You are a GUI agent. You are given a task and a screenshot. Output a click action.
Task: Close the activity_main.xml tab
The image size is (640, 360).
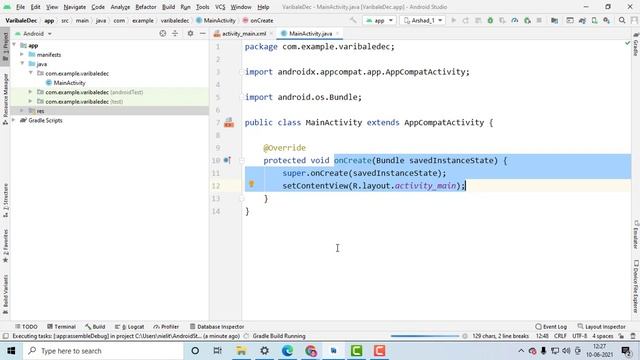[271, 33]
